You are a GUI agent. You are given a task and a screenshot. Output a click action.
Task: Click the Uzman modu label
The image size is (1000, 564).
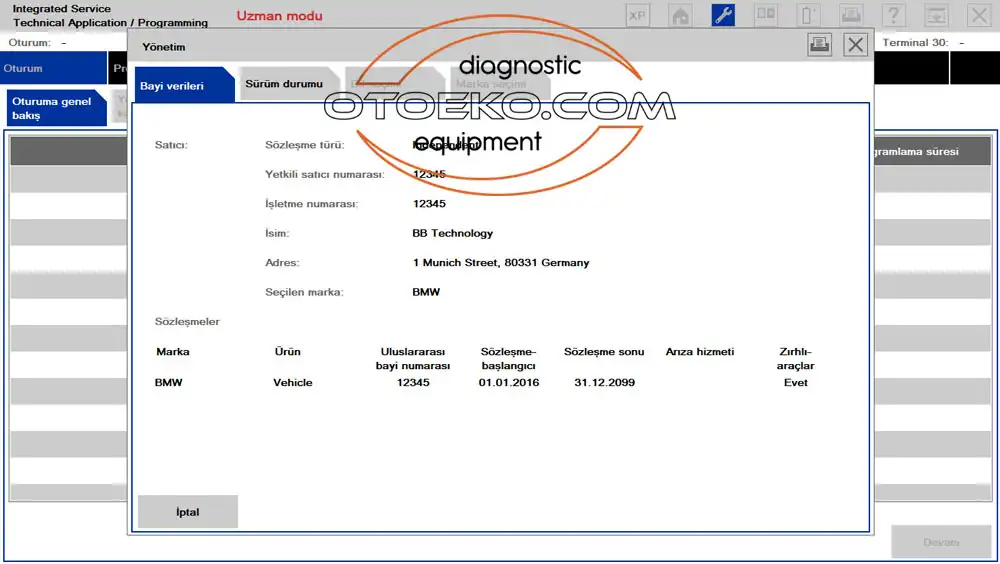pos(279,16)
